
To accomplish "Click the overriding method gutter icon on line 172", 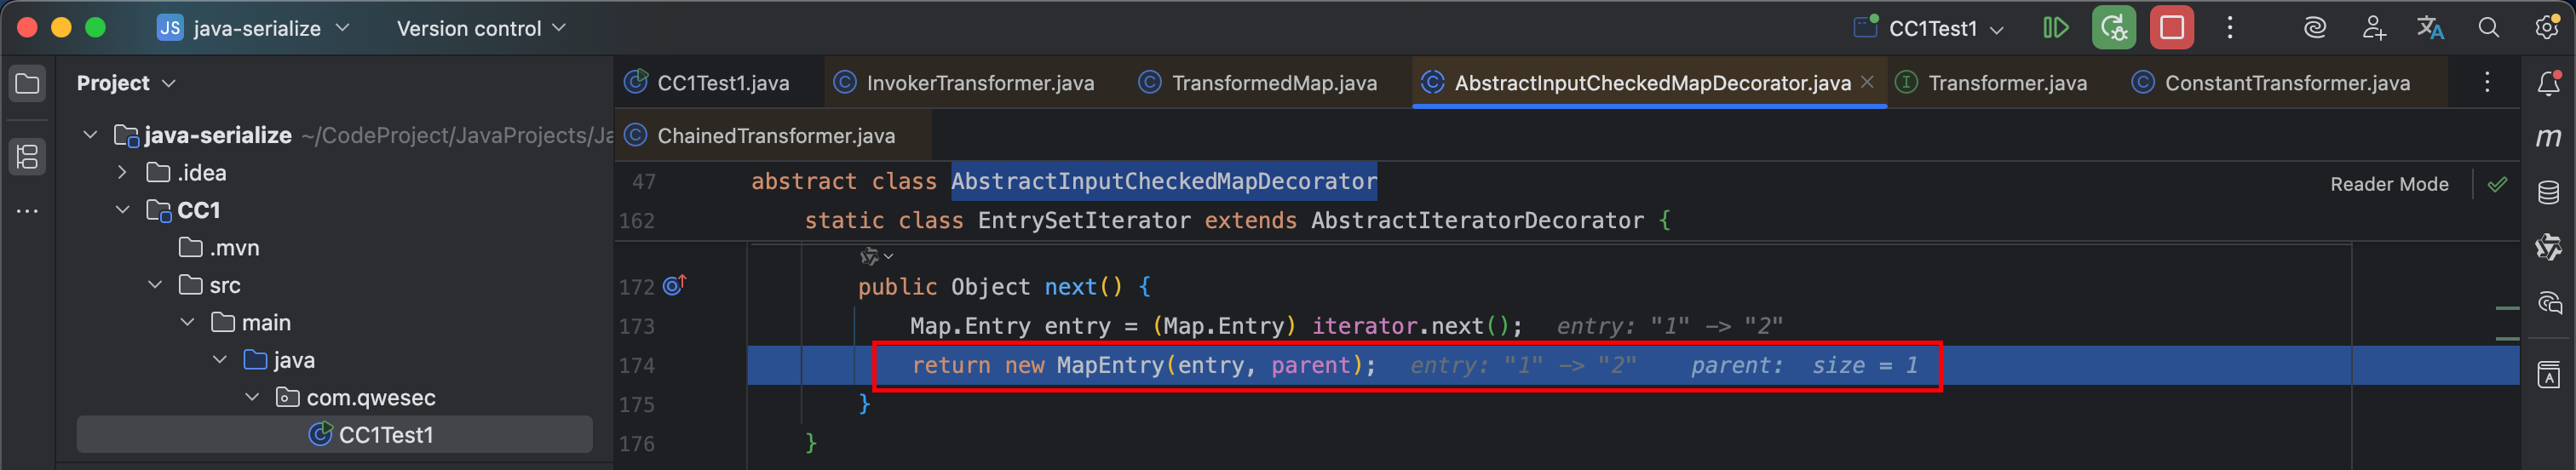I will (x=674, y=286).
